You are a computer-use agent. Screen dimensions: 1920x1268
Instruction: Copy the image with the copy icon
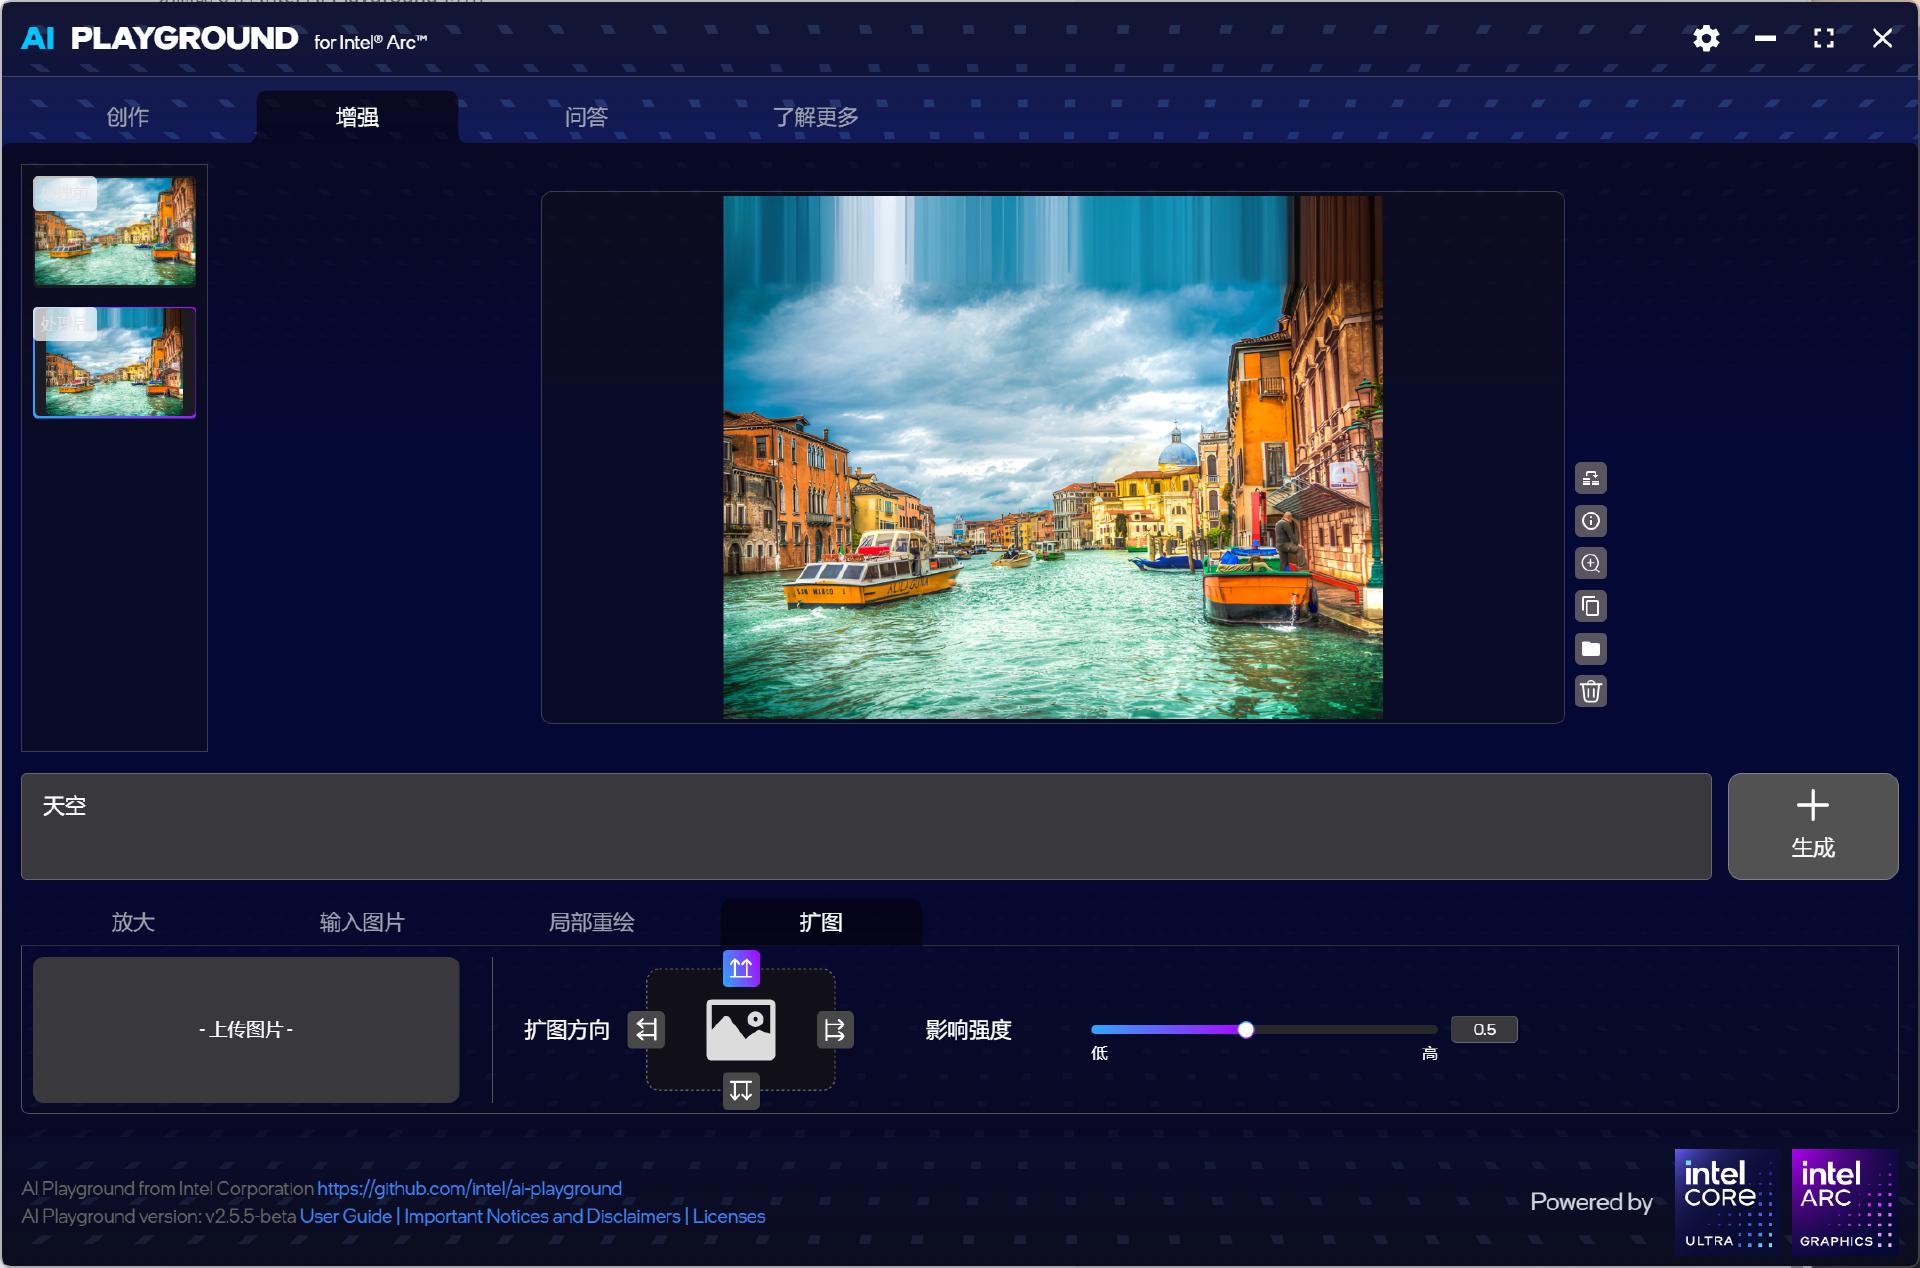point(1591,606)
